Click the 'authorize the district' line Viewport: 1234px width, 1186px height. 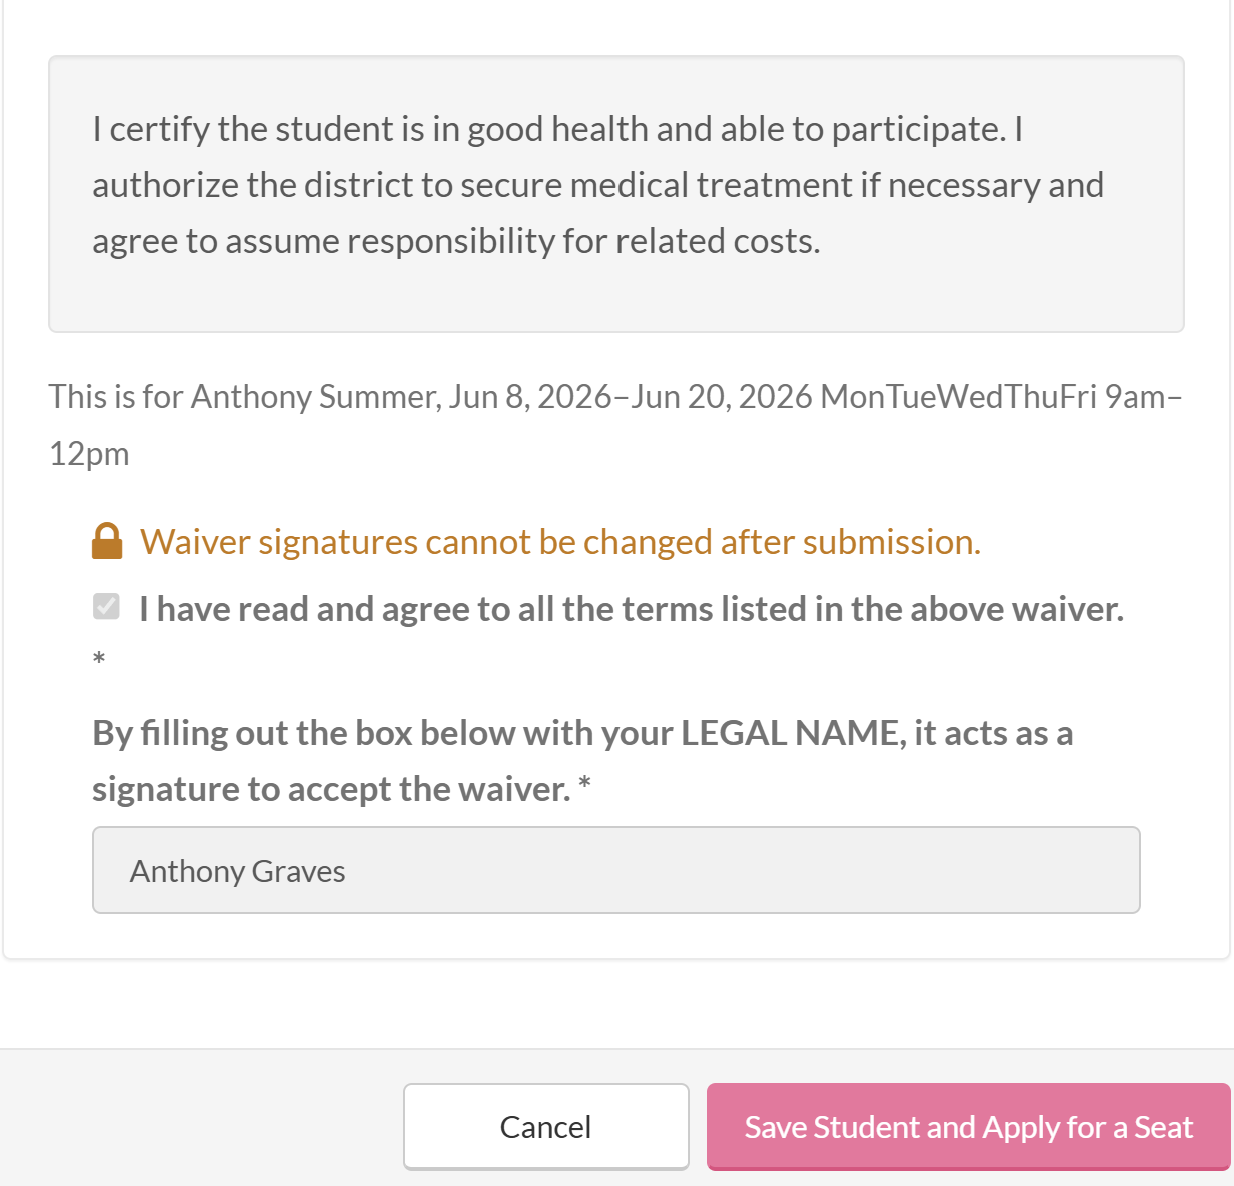tap(598, 185)
